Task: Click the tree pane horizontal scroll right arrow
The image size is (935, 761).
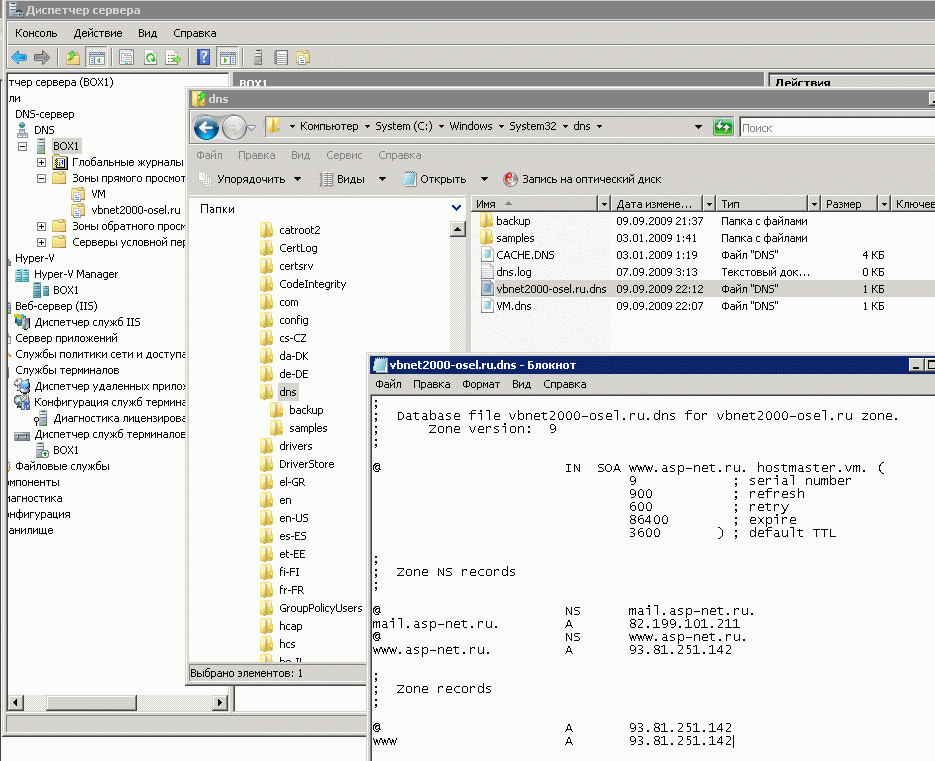Action: click(x=220, y=703)
